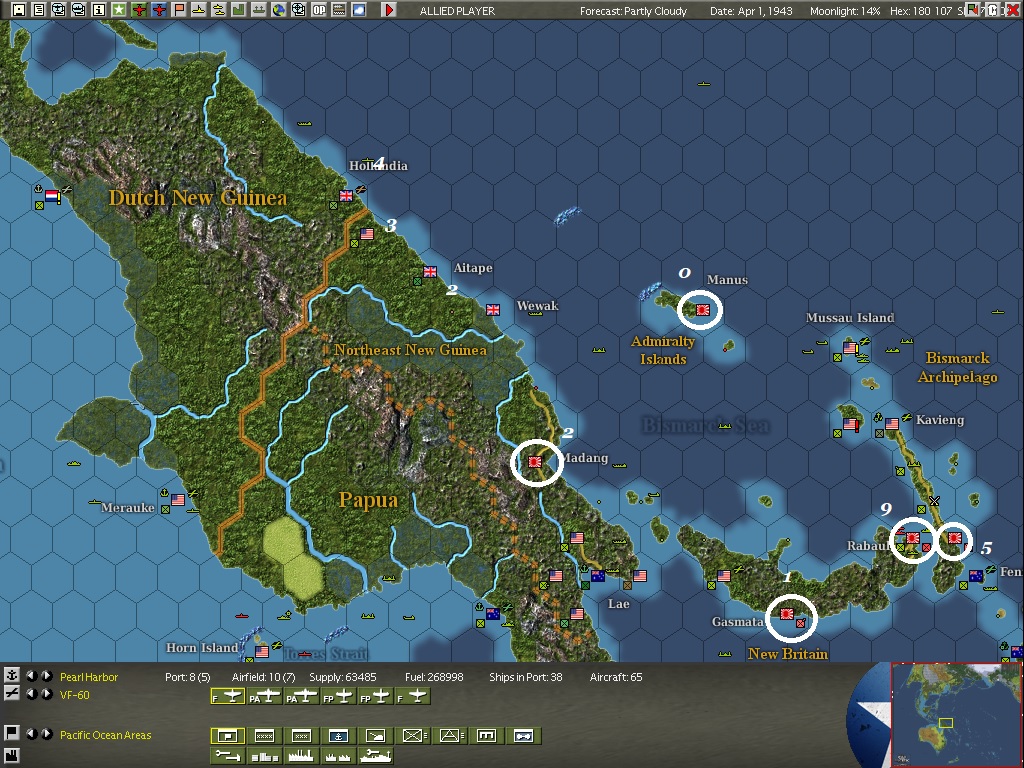Viewport: 1024px width, 768px height.
Task: Select the engineer bracket unit symbol button
Action: tap(487, 736)
